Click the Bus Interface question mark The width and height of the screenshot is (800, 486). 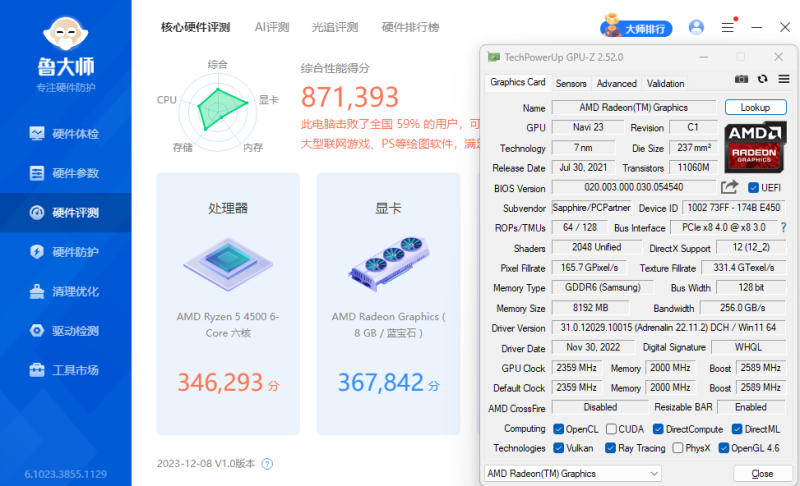(x=783, y=227)
